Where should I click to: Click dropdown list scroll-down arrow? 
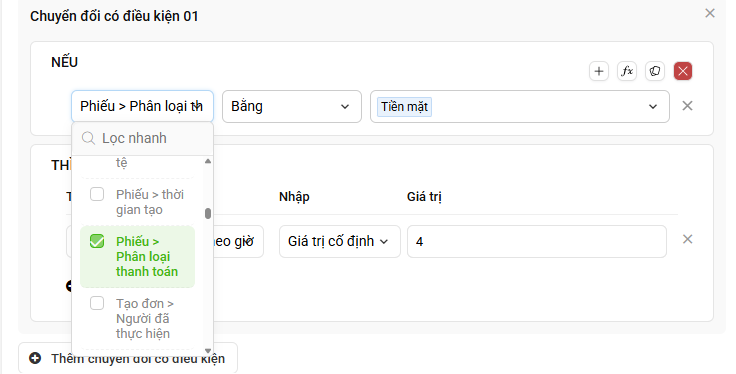(207, 351)
